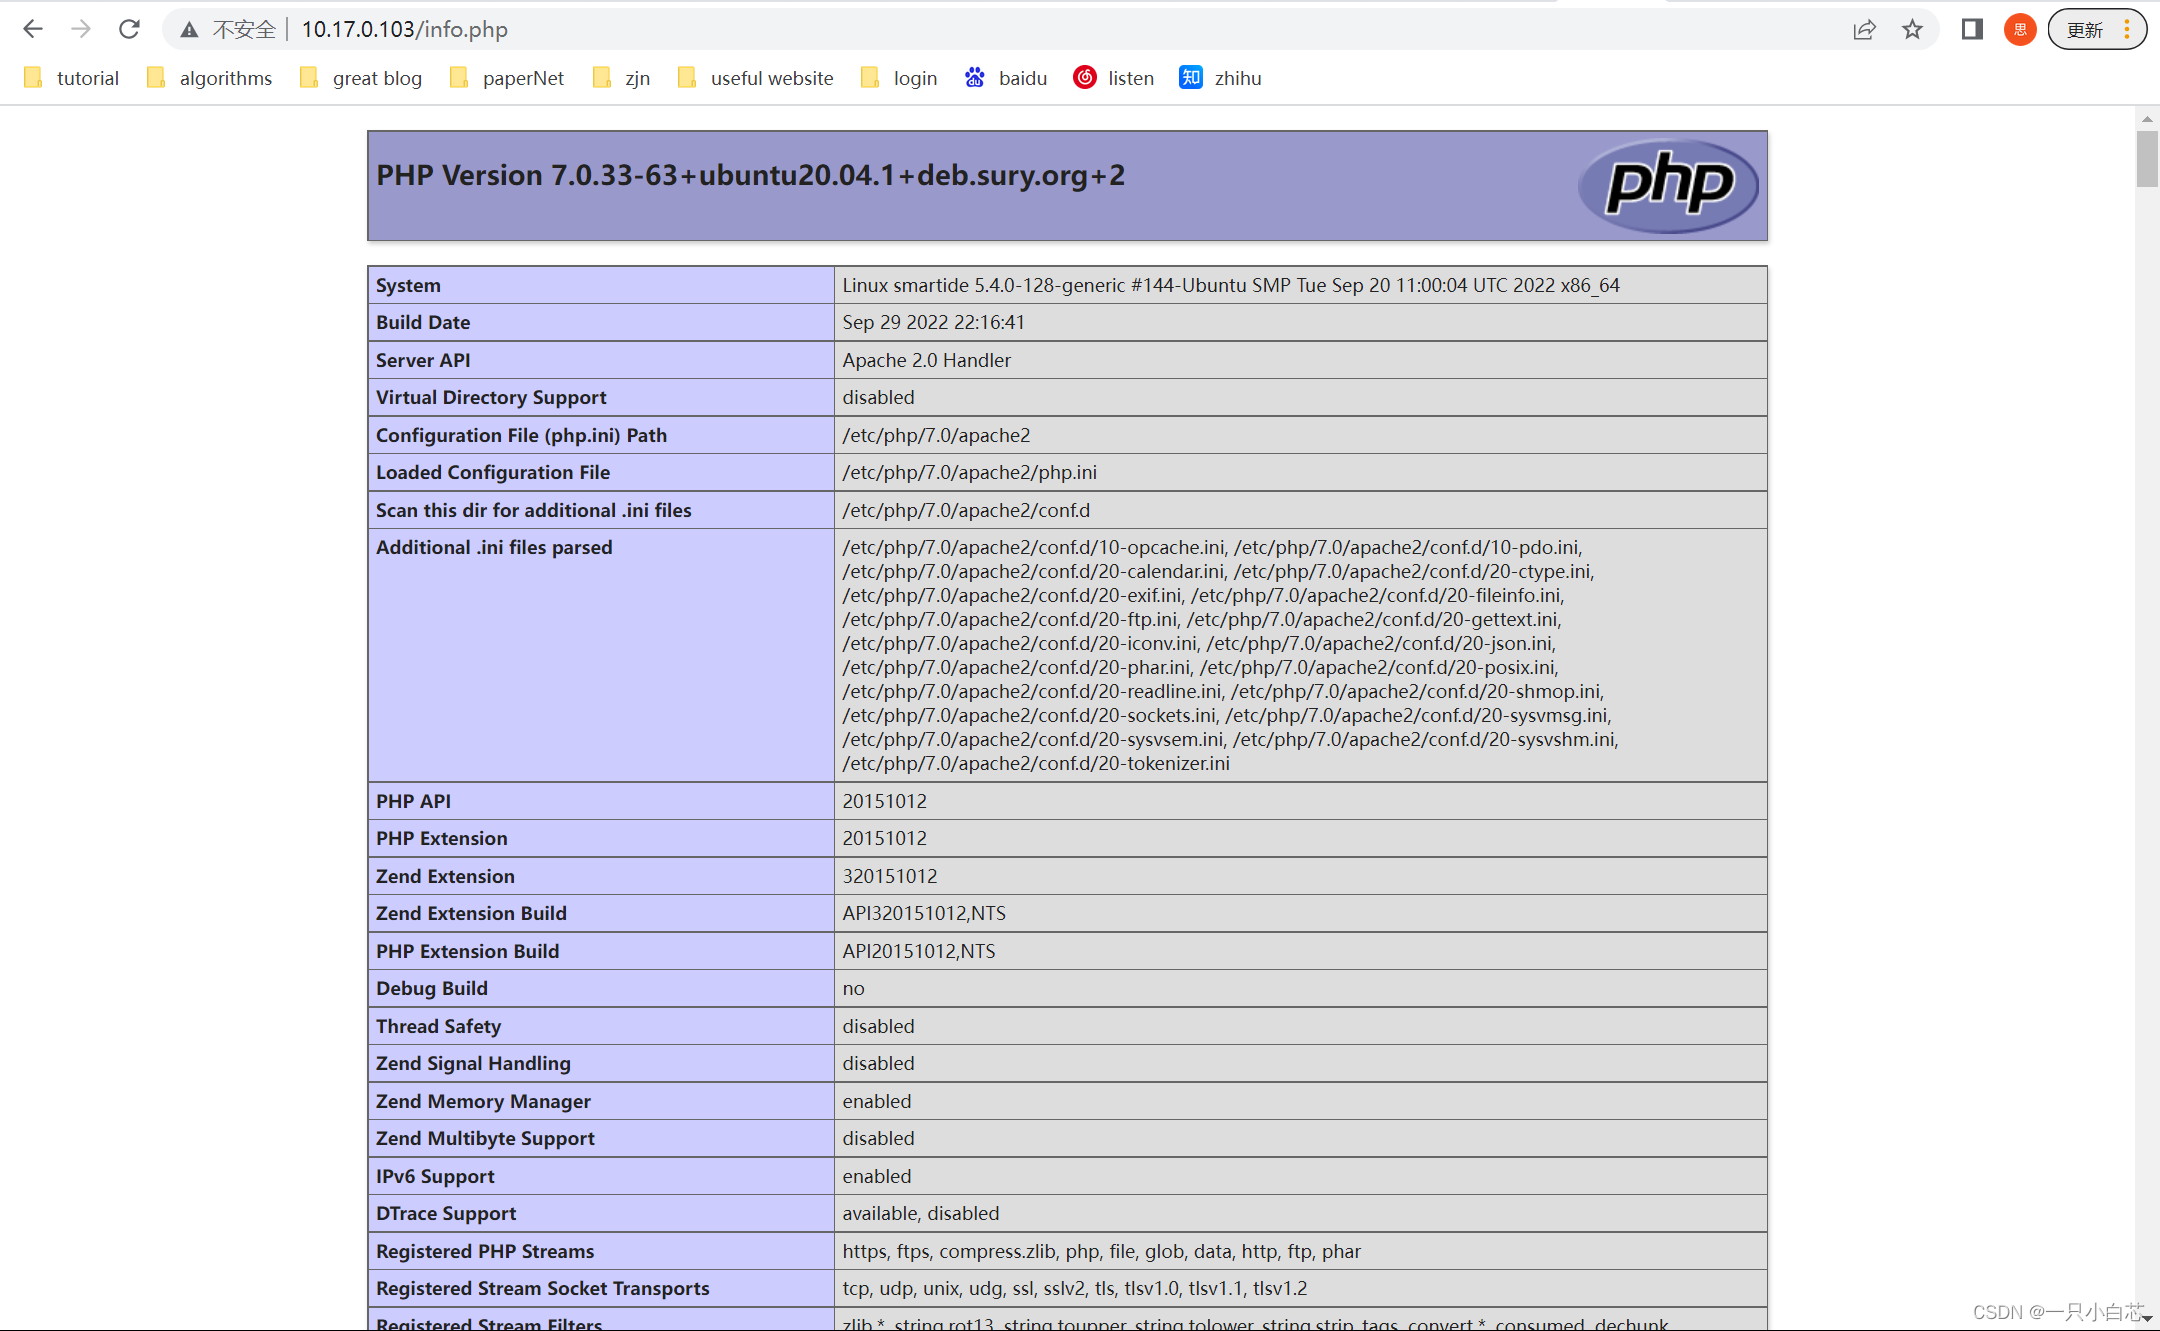This screenshot has width=2160, height=1331.
Task: Open the three-dot browser menu
Action: tap(2127, 30)
